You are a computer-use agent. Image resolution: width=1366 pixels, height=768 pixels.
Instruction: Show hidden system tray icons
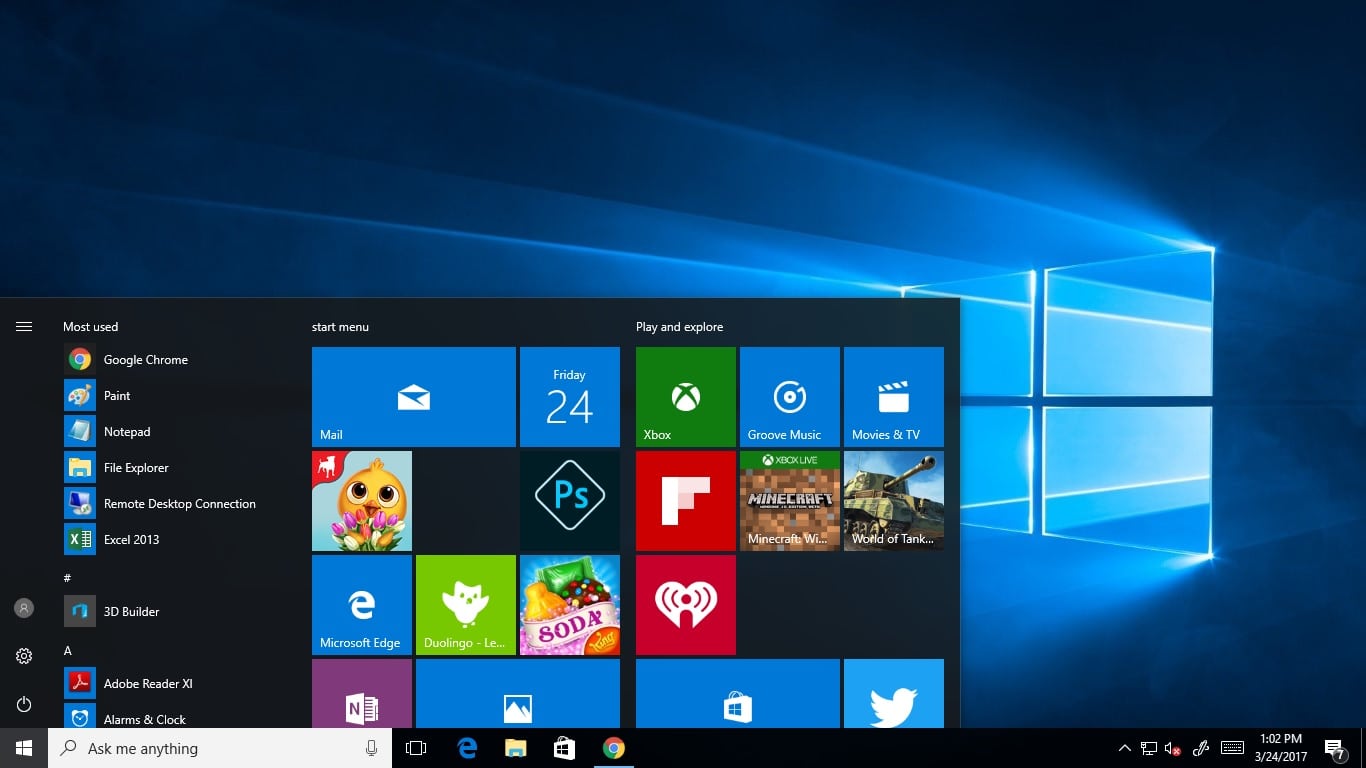coord(1125,748)
